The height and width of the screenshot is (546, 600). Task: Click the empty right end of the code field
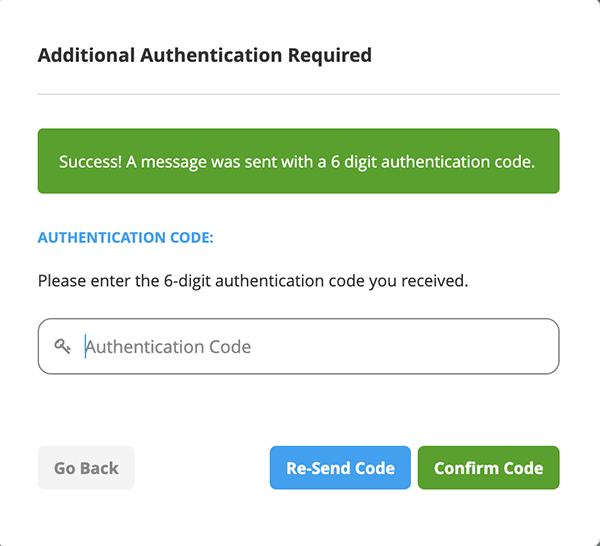[x=500, y=347]
